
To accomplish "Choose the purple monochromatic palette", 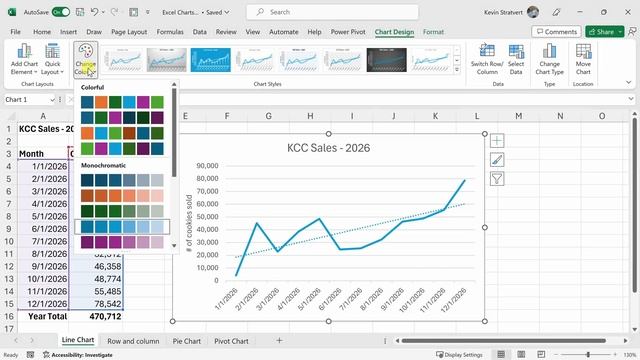I will click(122, 242).
